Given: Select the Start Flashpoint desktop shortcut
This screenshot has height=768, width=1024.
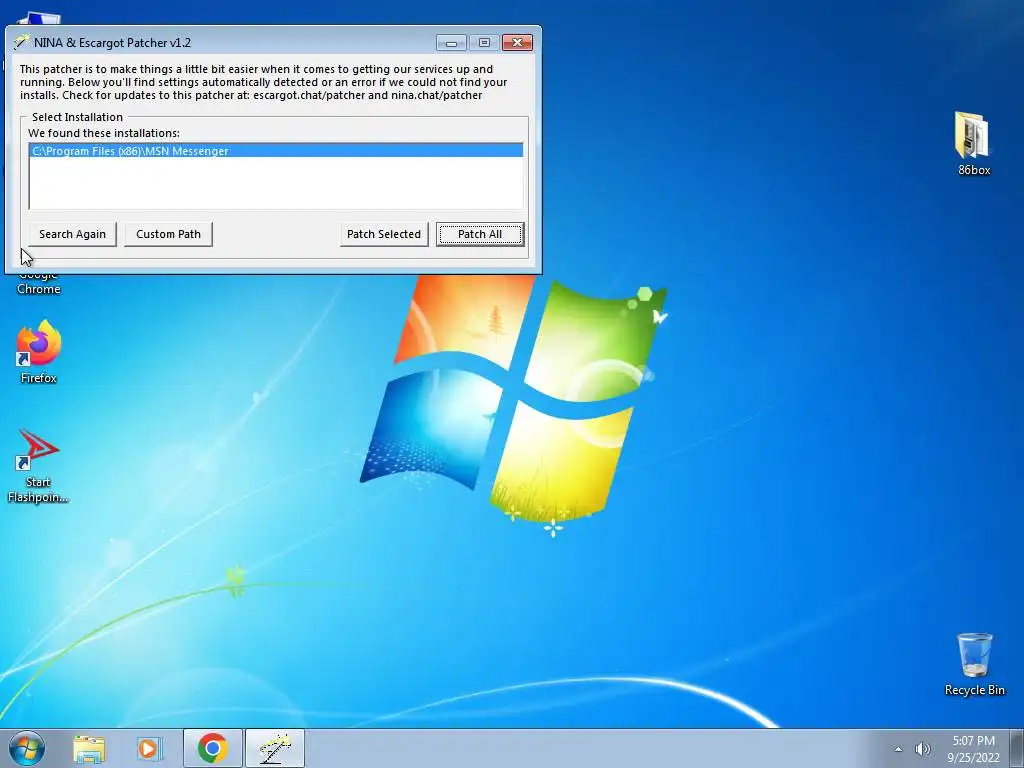Looking at the screenshot, I should point(38,466).
